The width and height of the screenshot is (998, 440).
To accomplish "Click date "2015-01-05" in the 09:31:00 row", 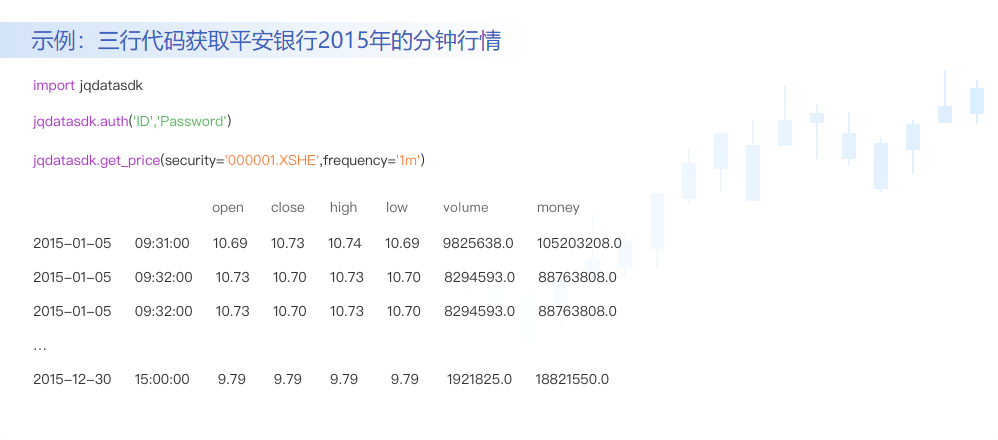I will pyautogui.click(x=72, y=243).
